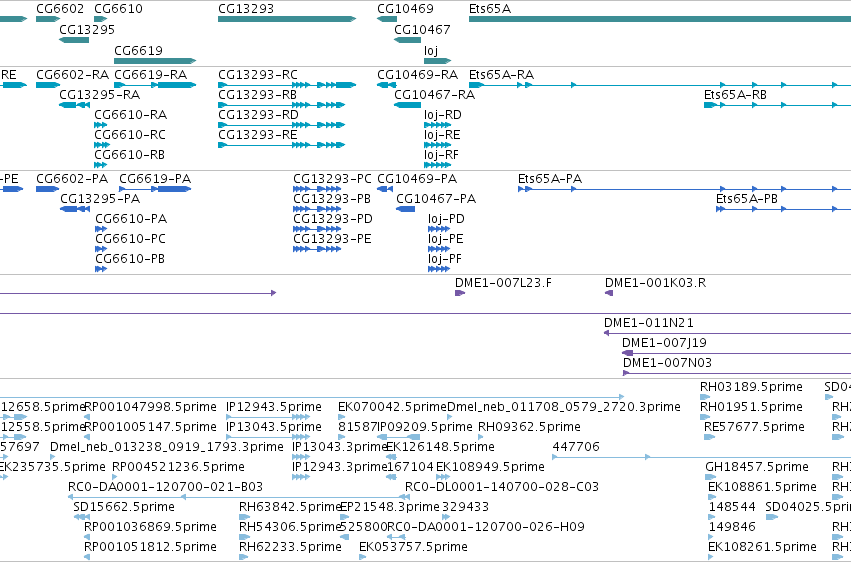The width and height of the screenshot is (851, 562).
Task: Click the CG6602 gene label in top track
Action: point(60,9)
